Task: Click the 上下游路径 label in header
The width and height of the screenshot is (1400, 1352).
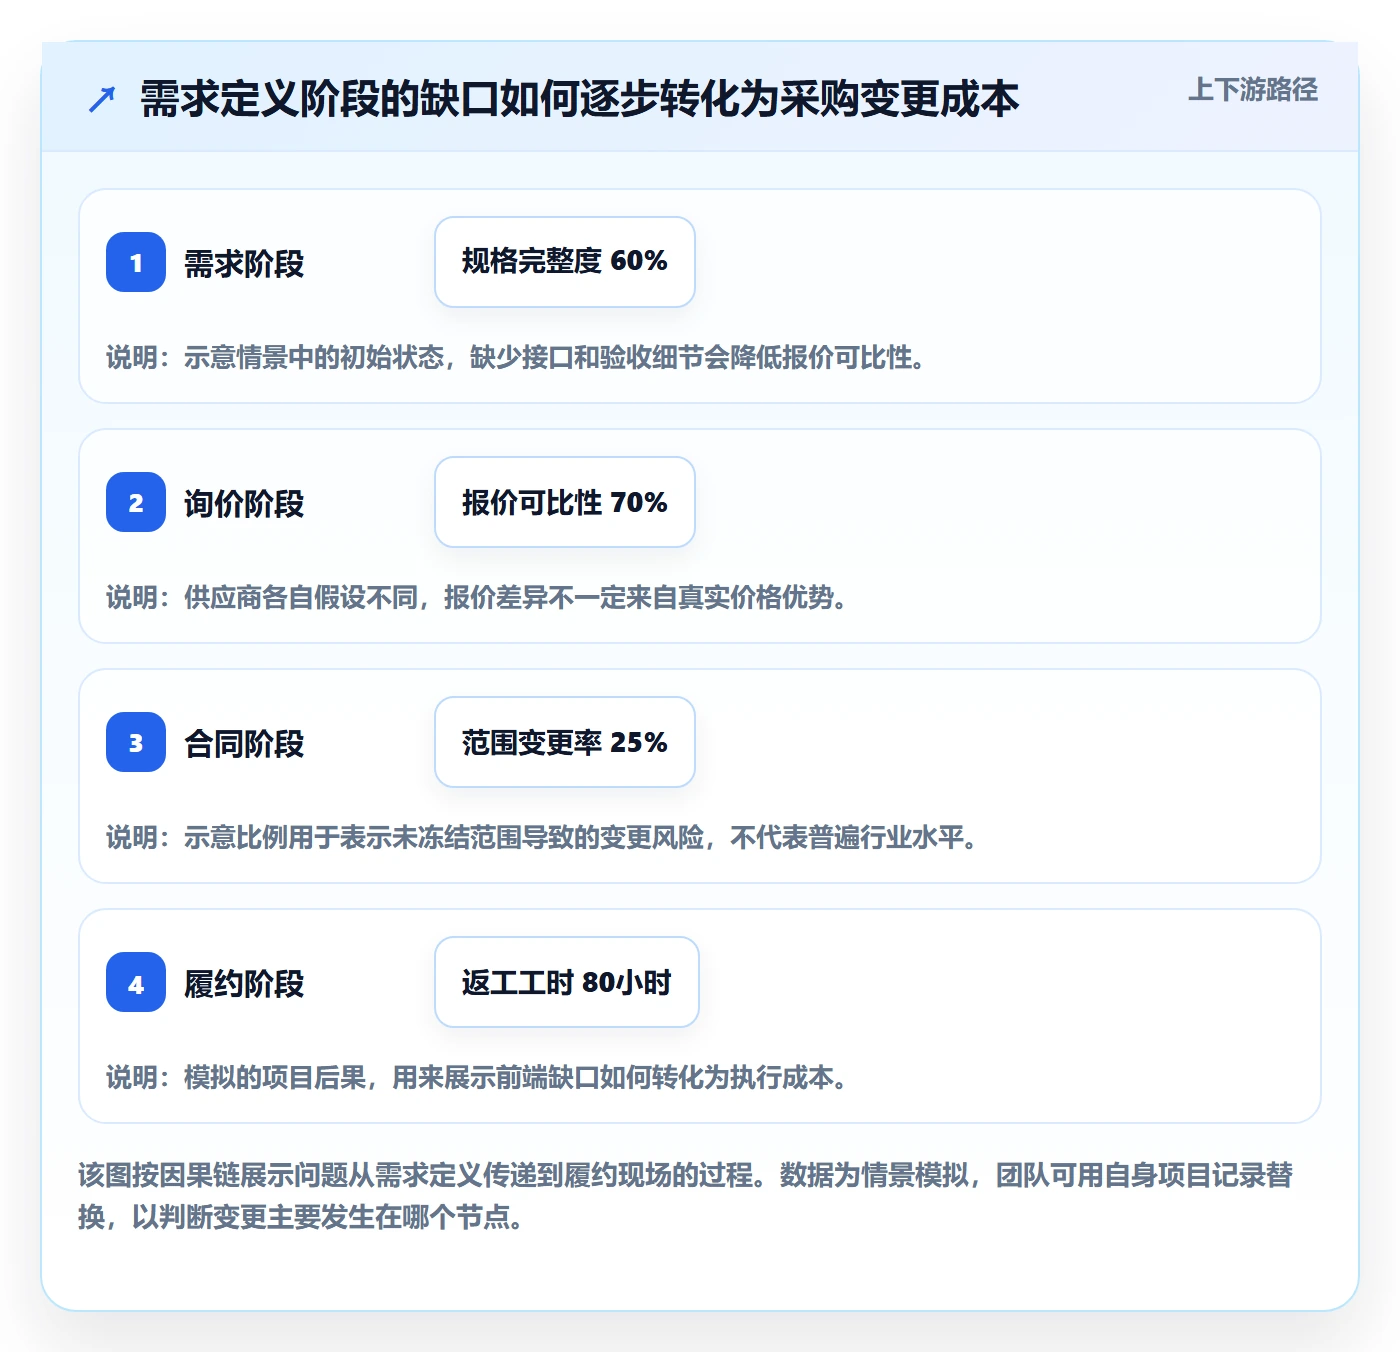Action: coord(1252,90)
